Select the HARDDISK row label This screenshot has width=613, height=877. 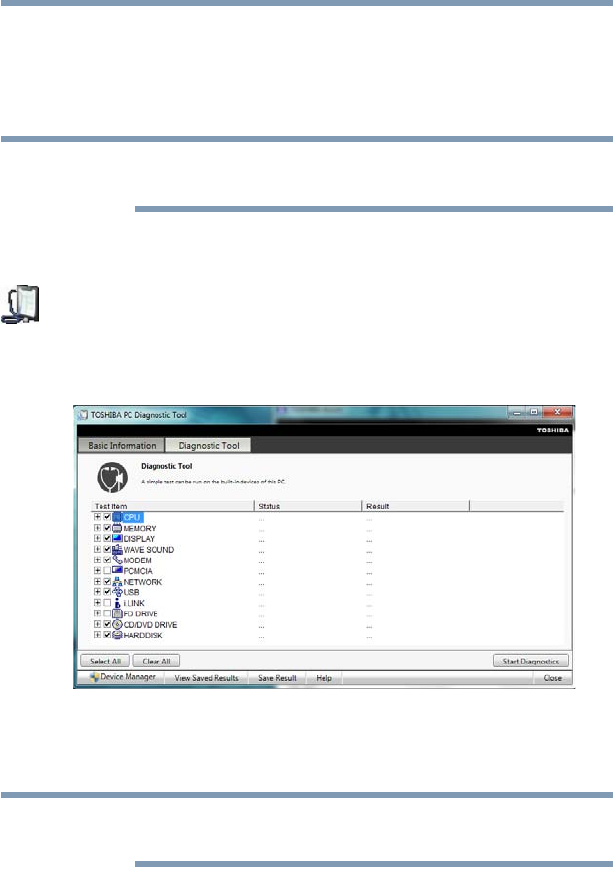143,635
